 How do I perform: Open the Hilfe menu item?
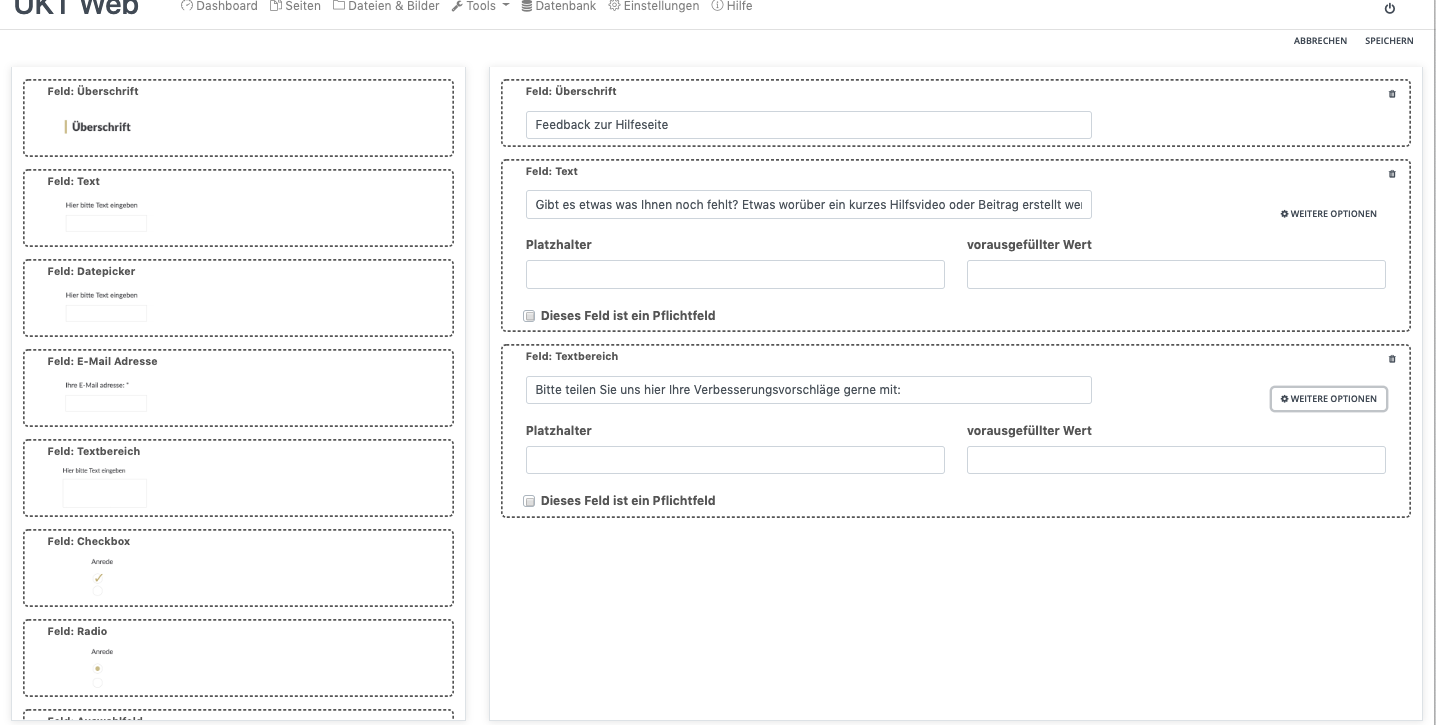click(732, 6)
